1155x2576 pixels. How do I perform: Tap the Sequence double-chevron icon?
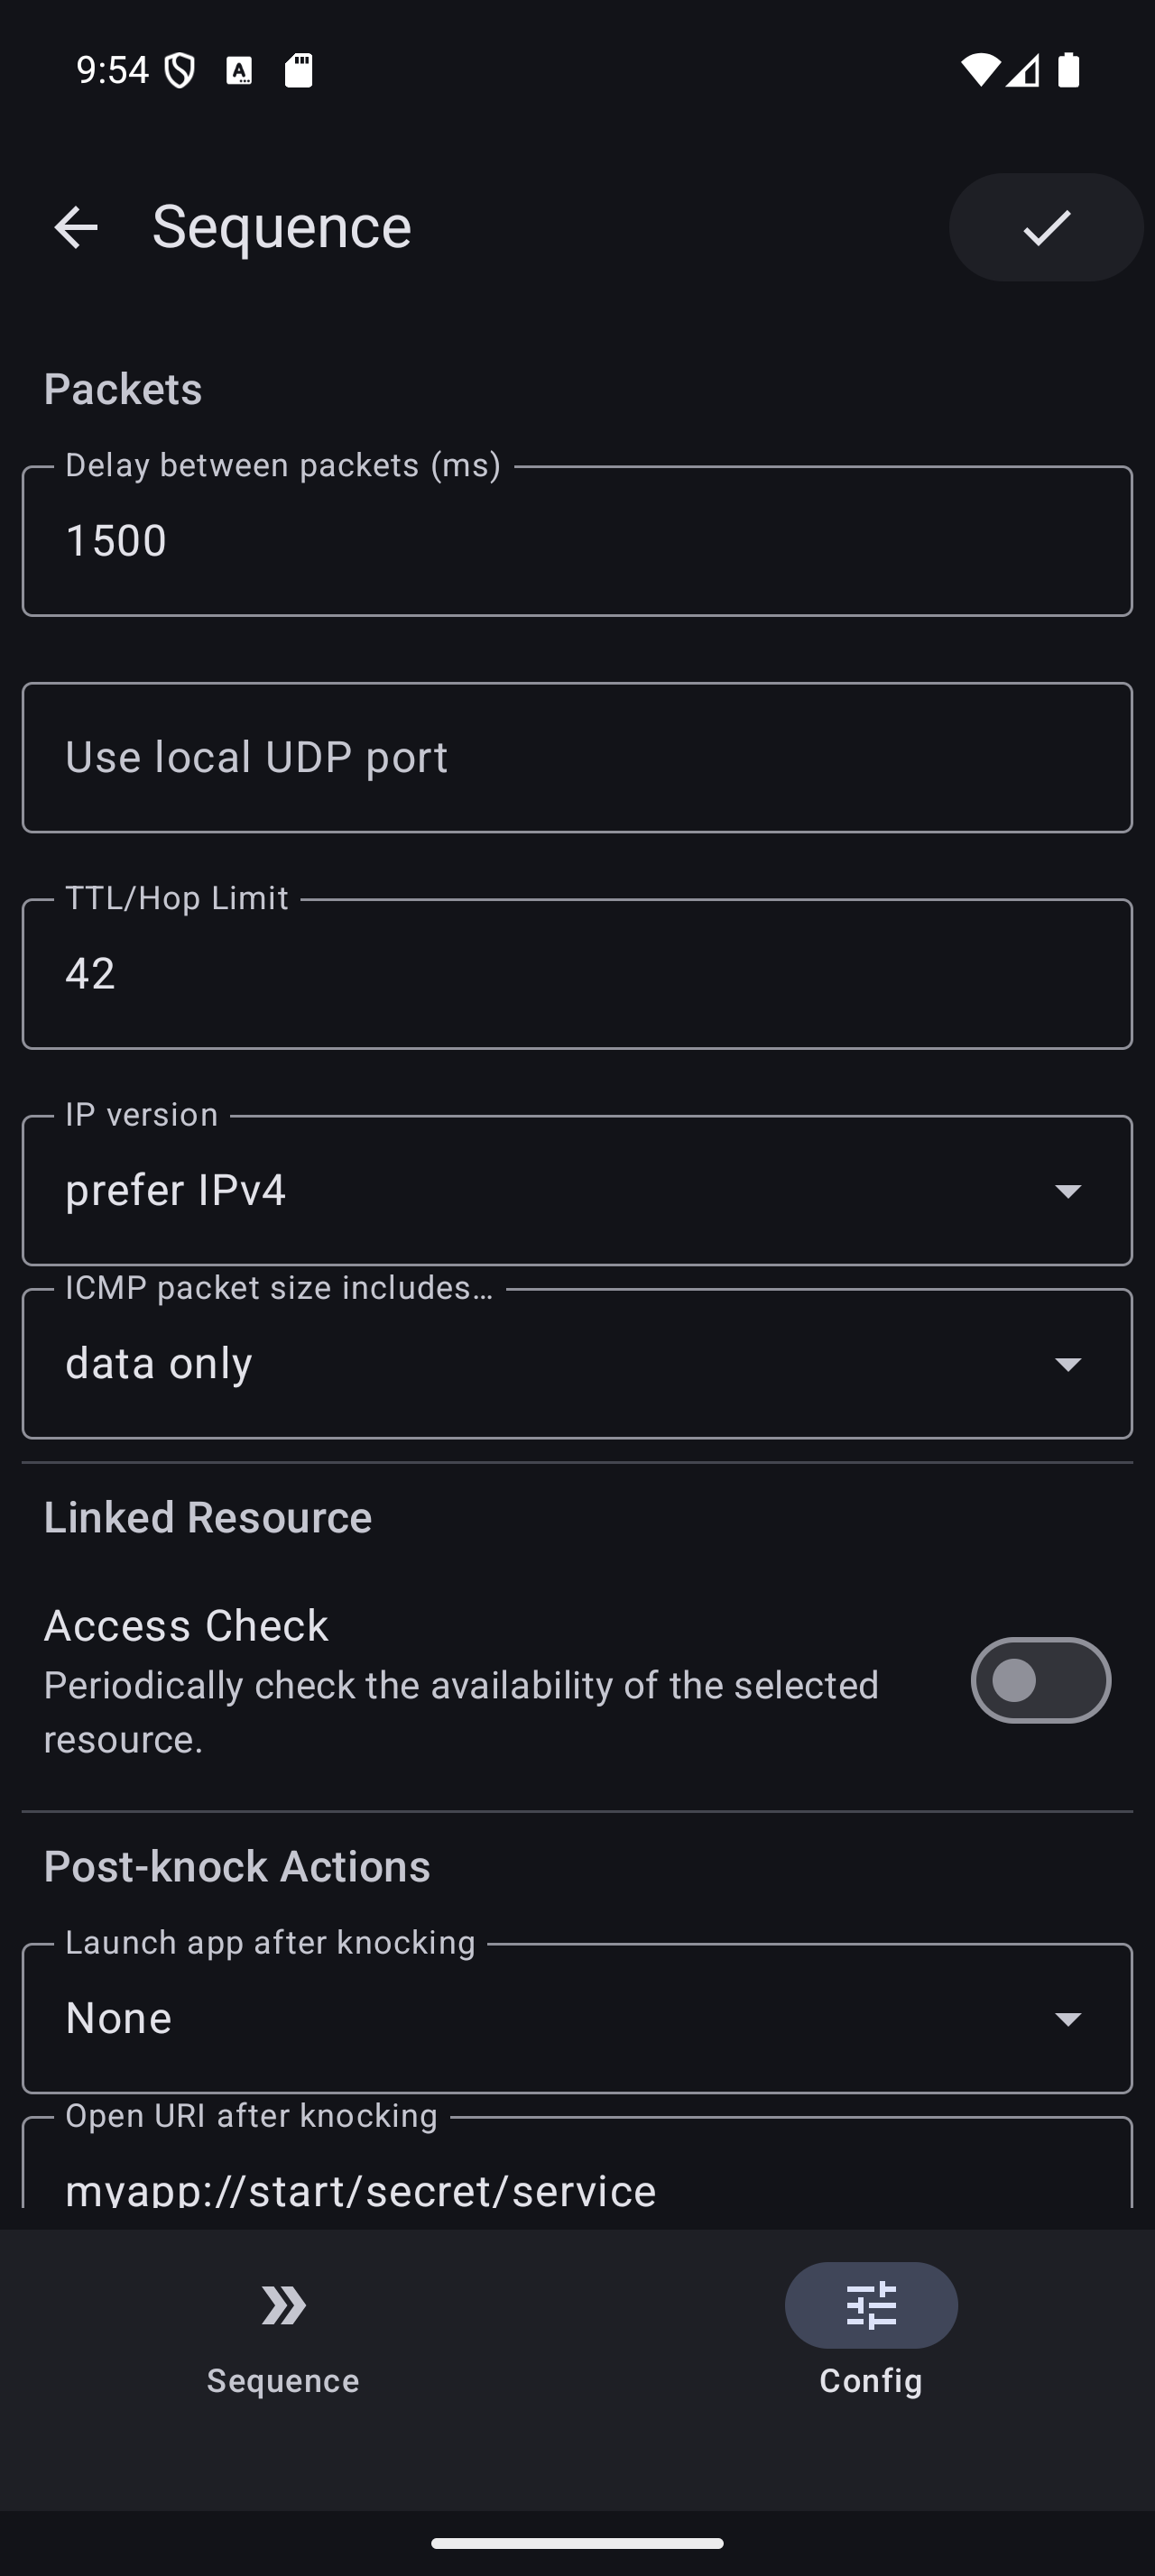tap(283, 2305)
